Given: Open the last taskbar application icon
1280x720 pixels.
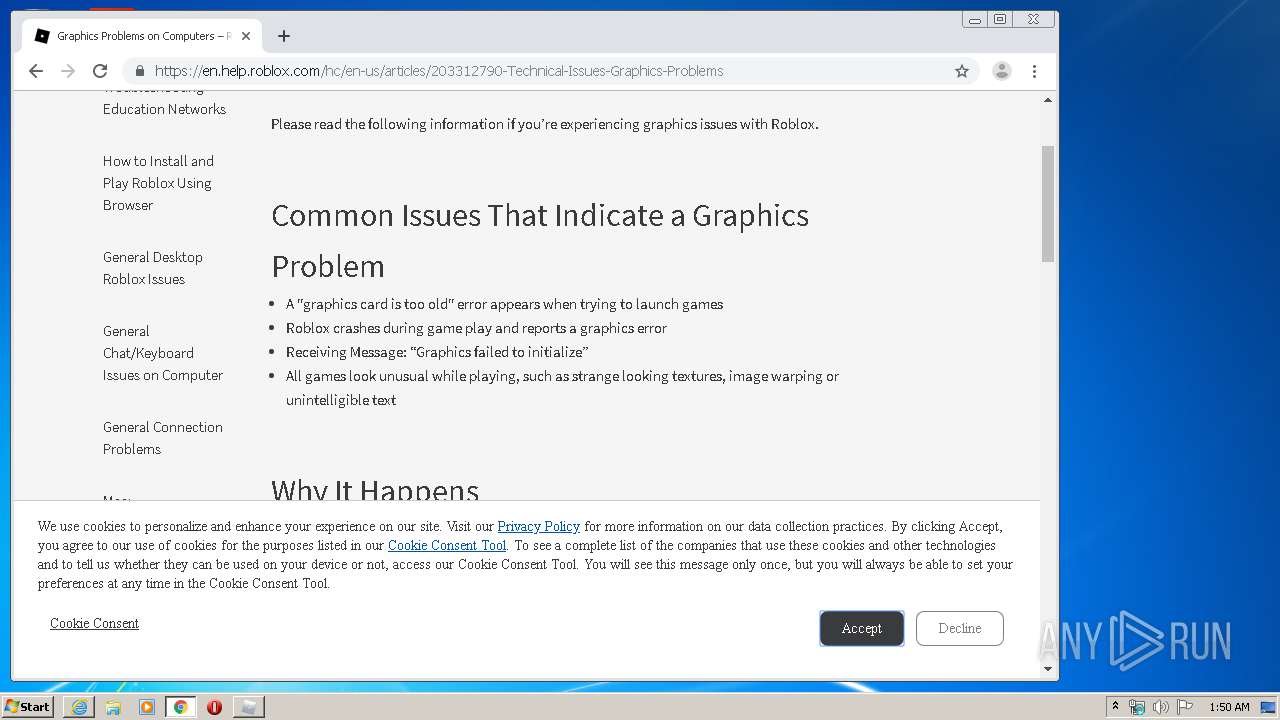Looking at the screenshot, I should 248,707.
